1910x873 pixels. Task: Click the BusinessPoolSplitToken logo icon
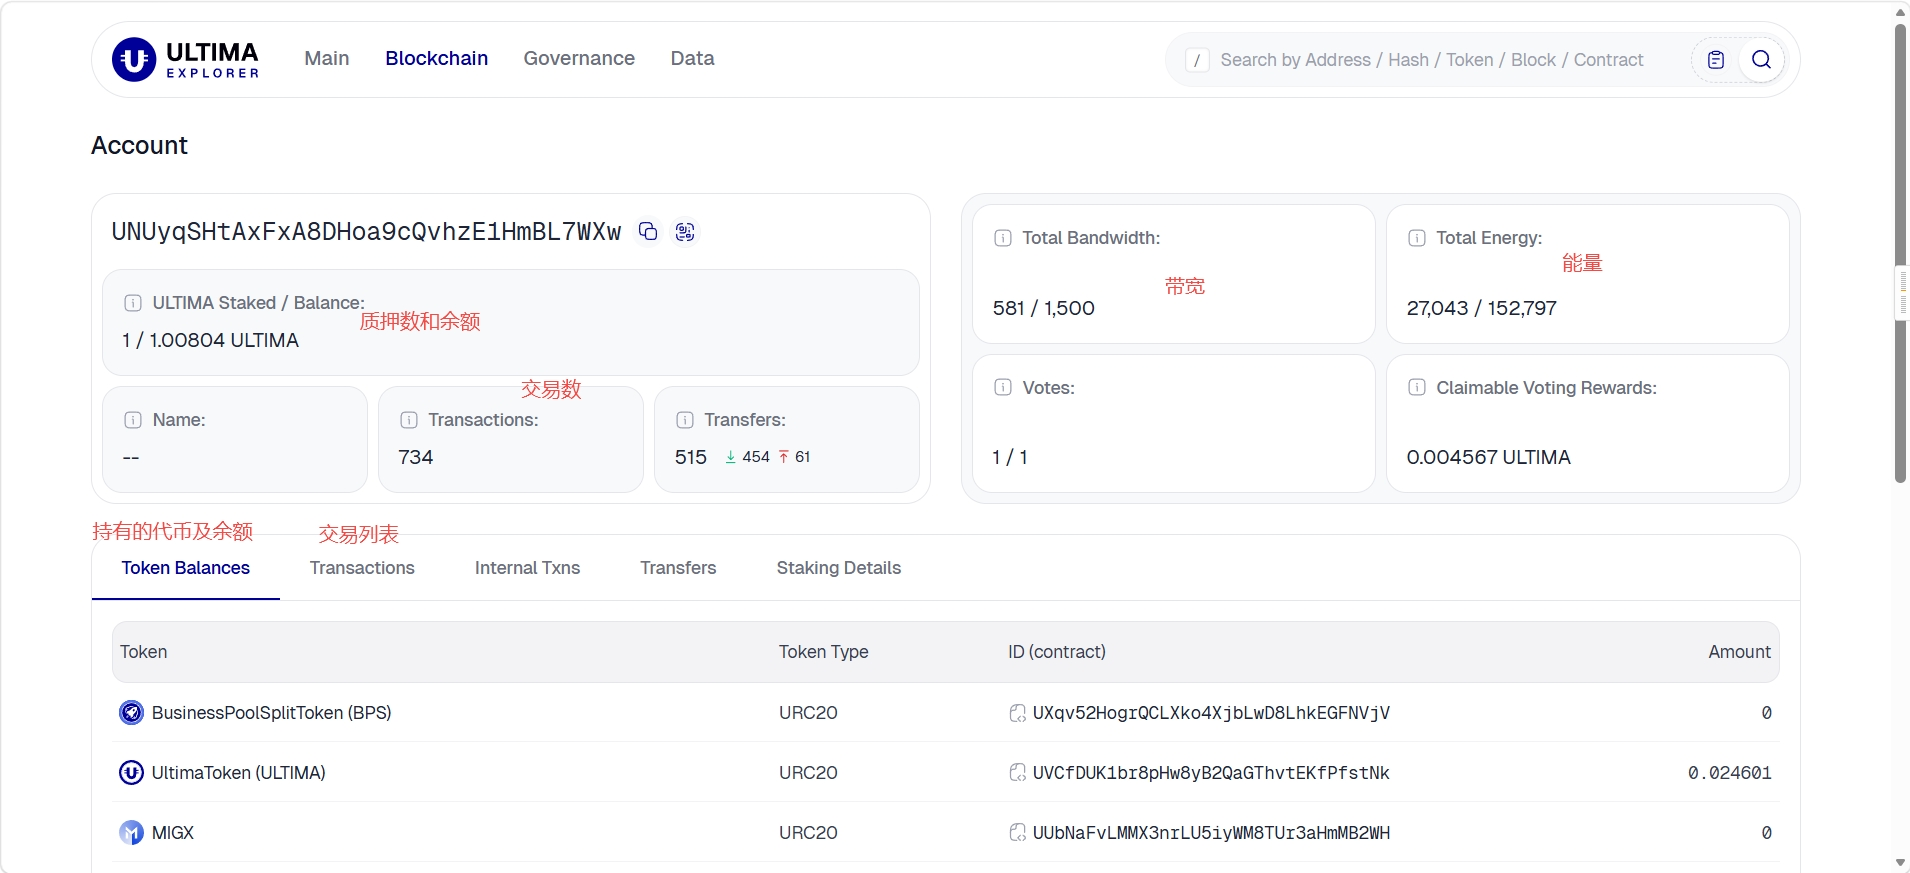(x=131, y=712)
